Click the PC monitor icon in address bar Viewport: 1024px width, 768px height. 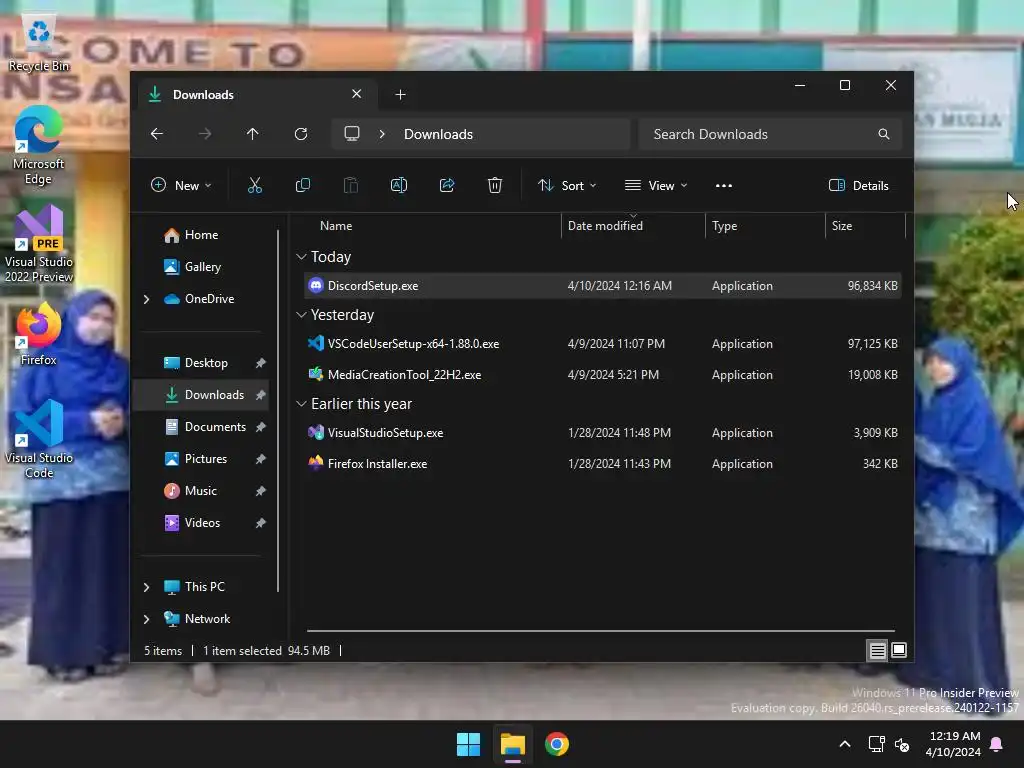click(352, 134)
